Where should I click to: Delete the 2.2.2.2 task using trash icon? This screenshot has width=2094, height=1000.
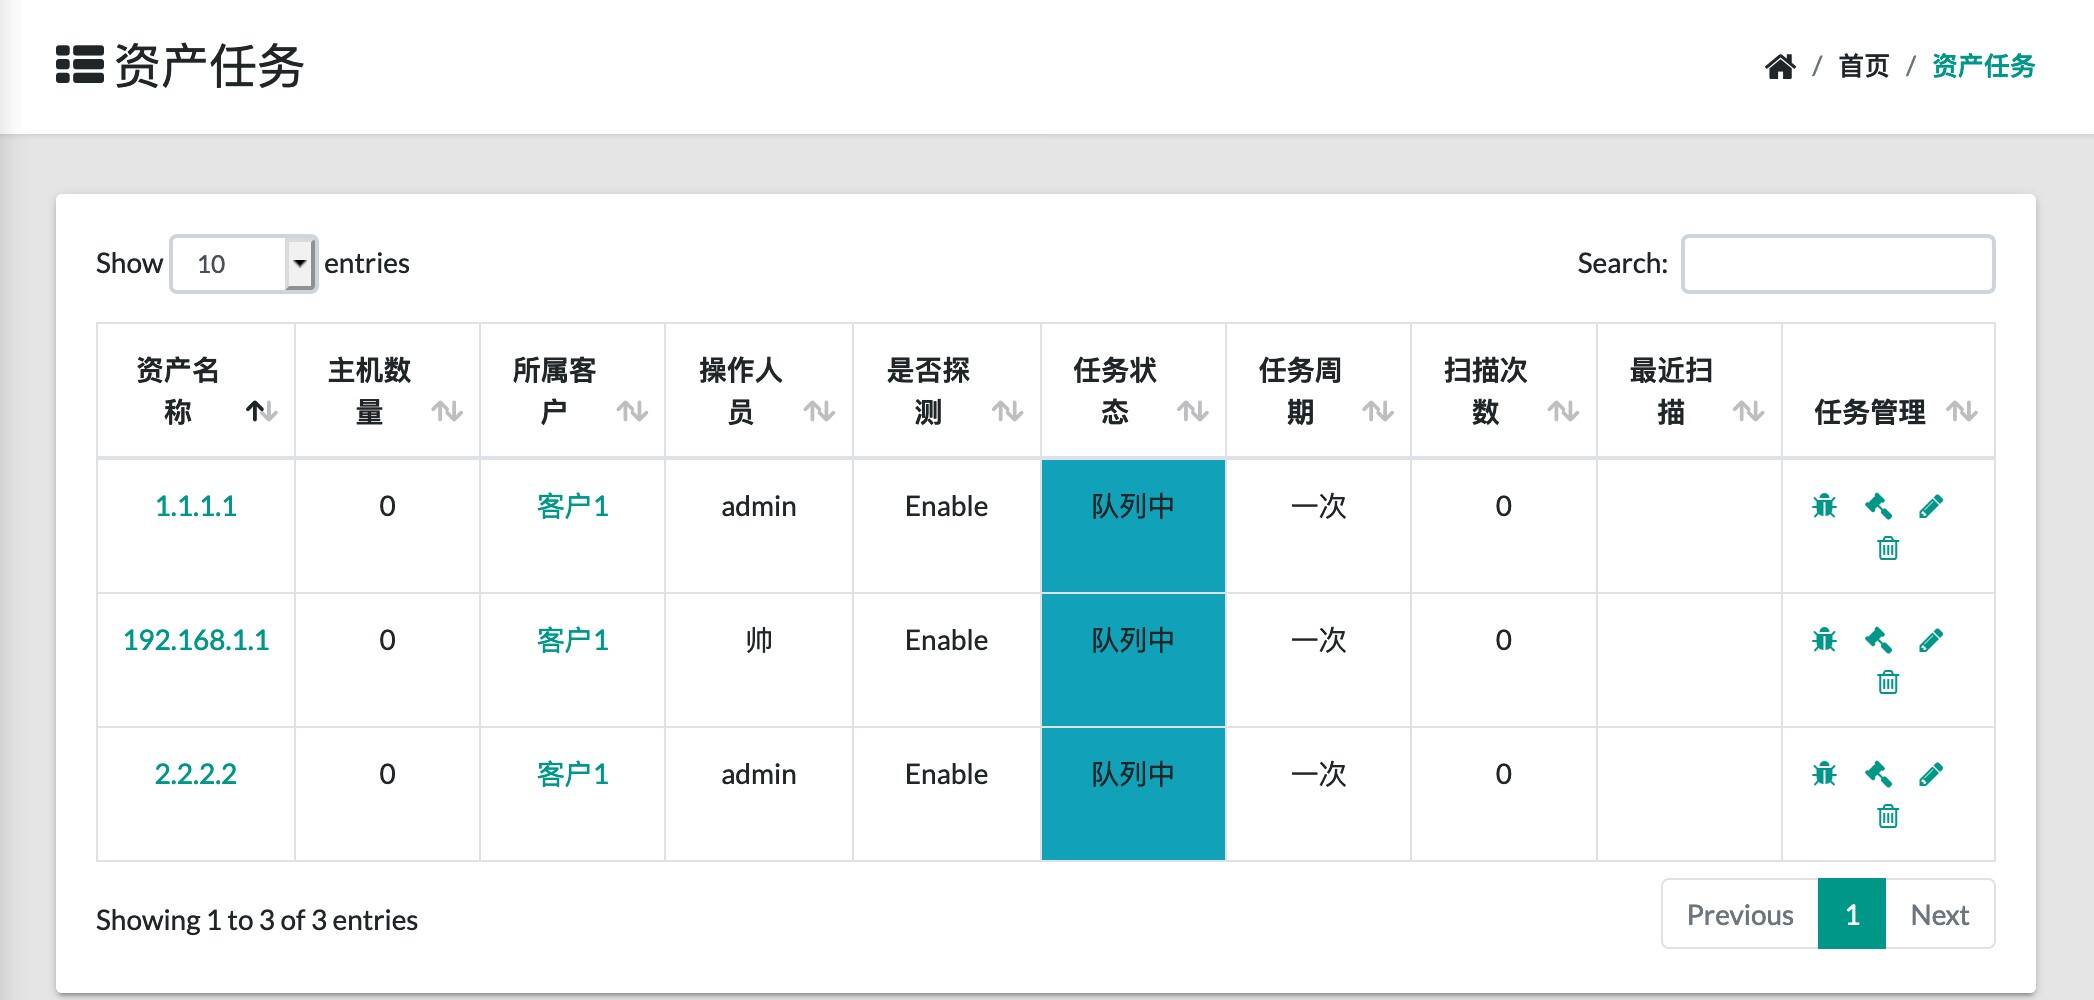pyautogui.click(x=1888, y=816)
